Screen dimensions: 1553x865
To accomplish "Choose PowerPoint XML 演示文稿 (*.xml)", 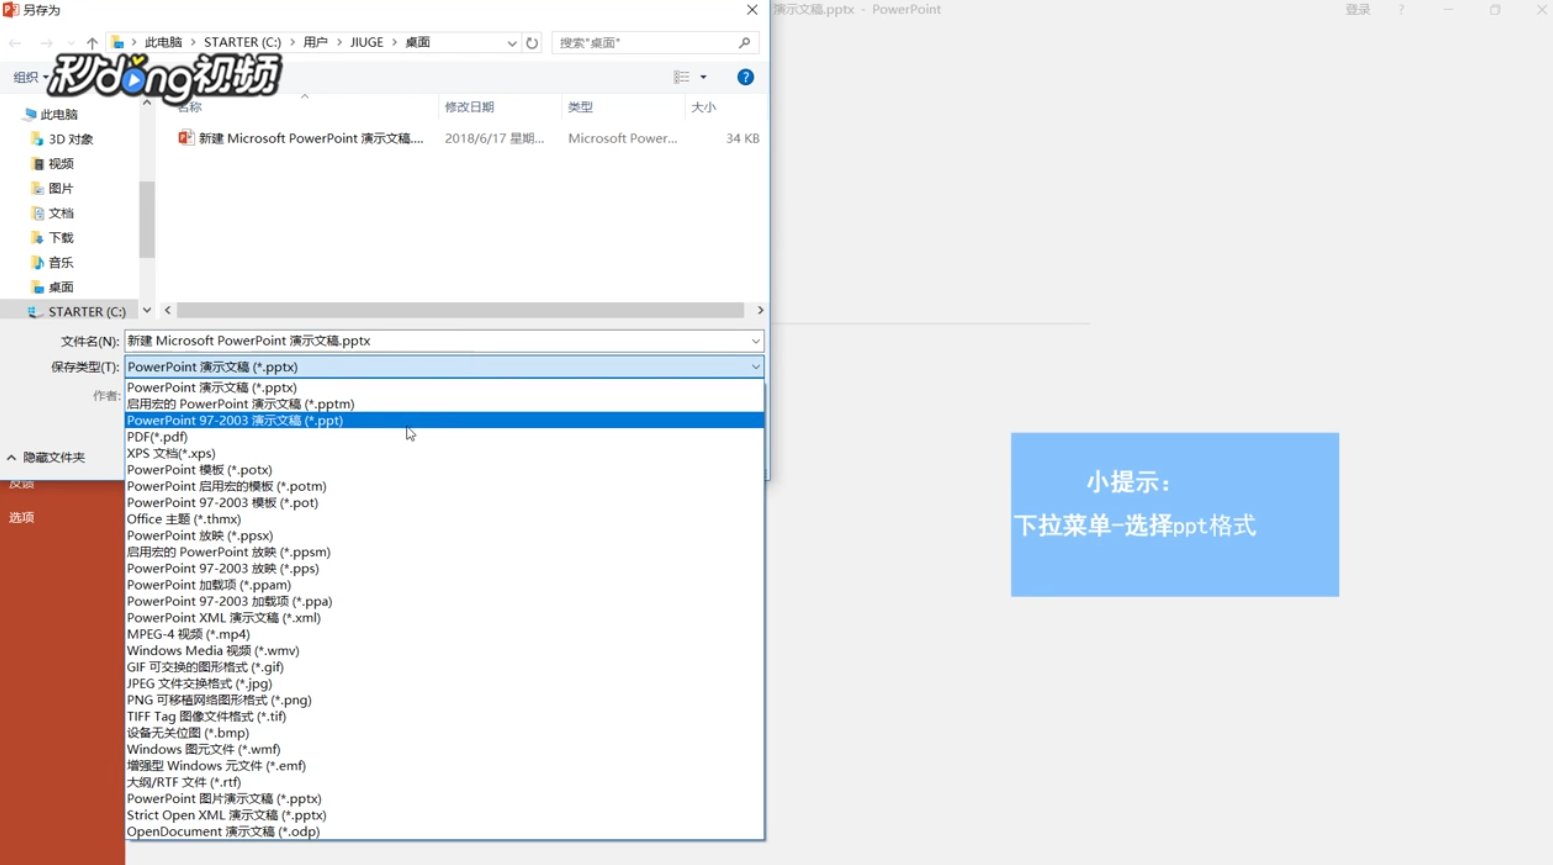I will (444, 618).
